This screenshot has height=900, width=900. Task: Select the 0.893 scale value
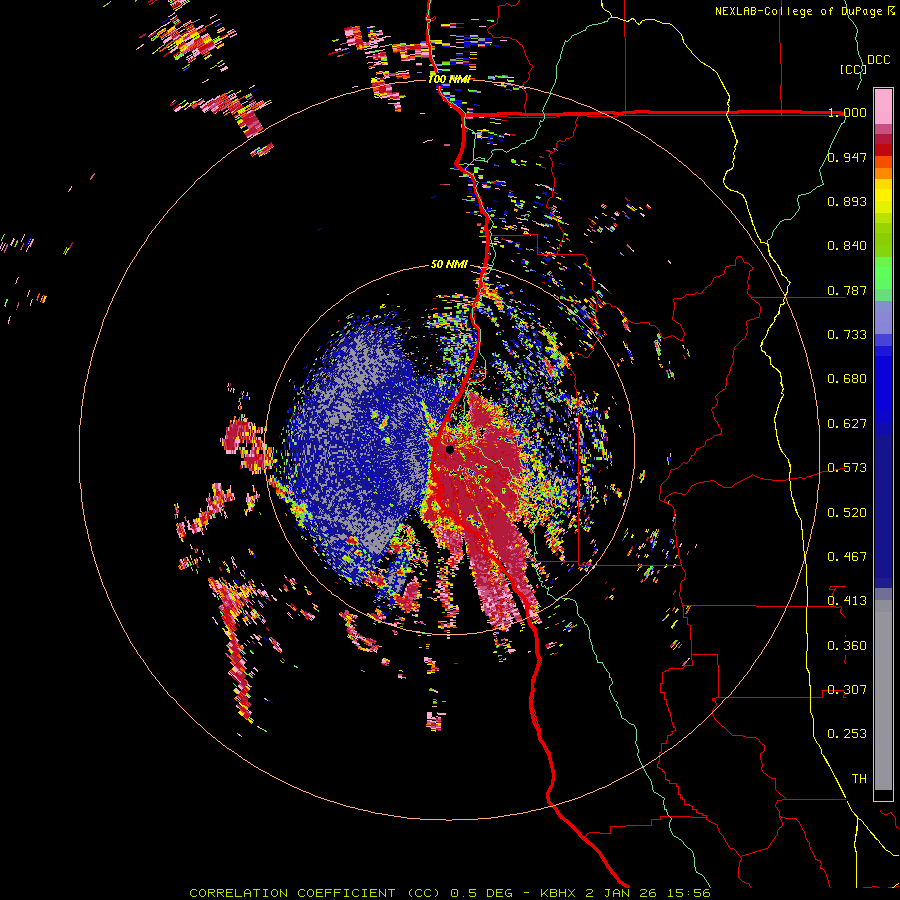(847, 201)
